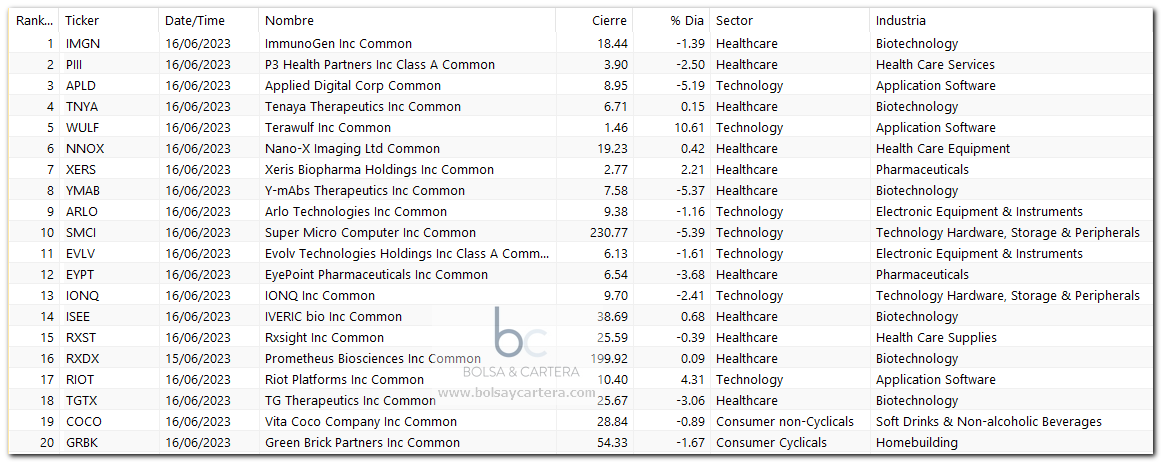Viewport: 1161px width, 462px height.
Task: Click the Nombre column header
Action: tap(407, 21)
